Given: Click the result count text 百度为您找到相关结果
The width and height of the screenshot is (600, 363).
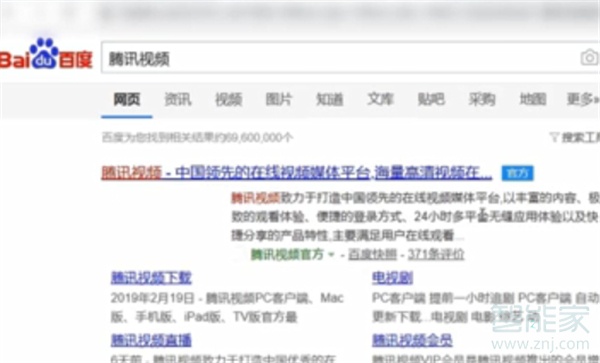Looking at the screenshot, I should click(197, 137).
